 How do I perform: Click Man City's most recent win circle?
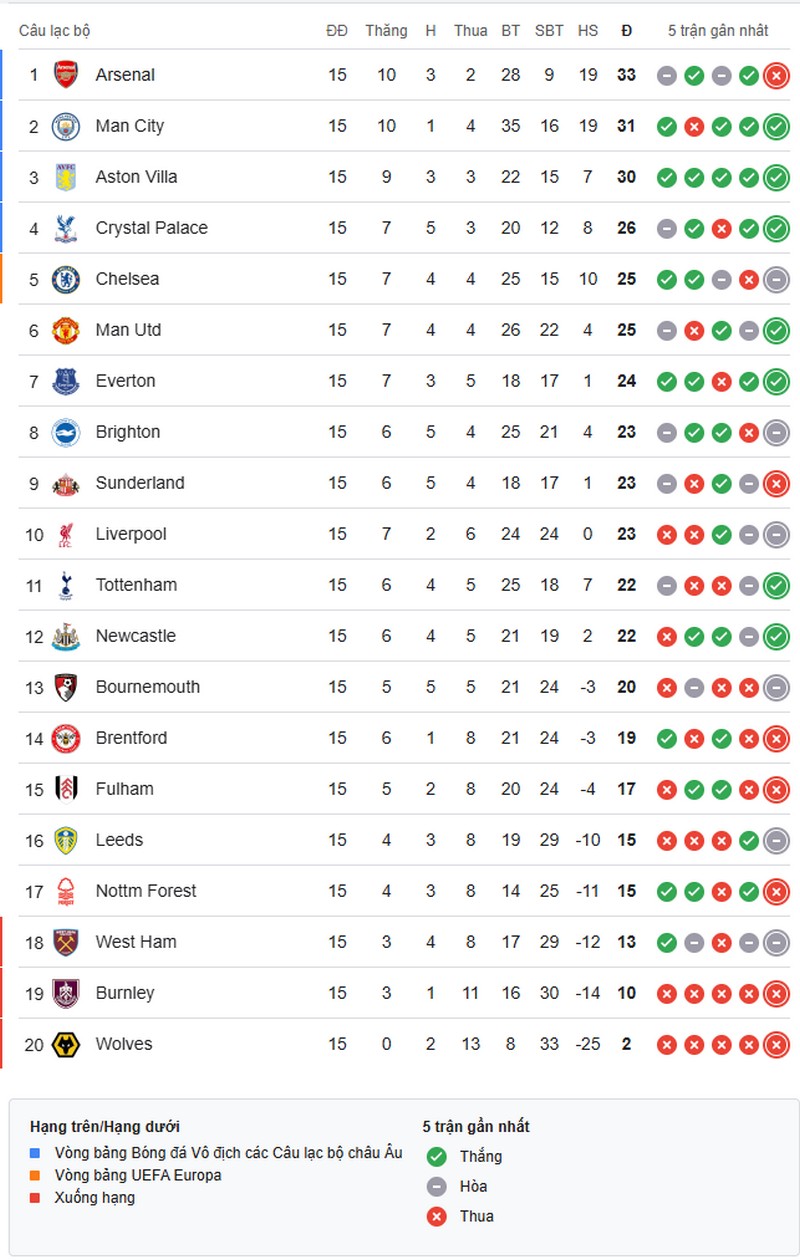776,126
